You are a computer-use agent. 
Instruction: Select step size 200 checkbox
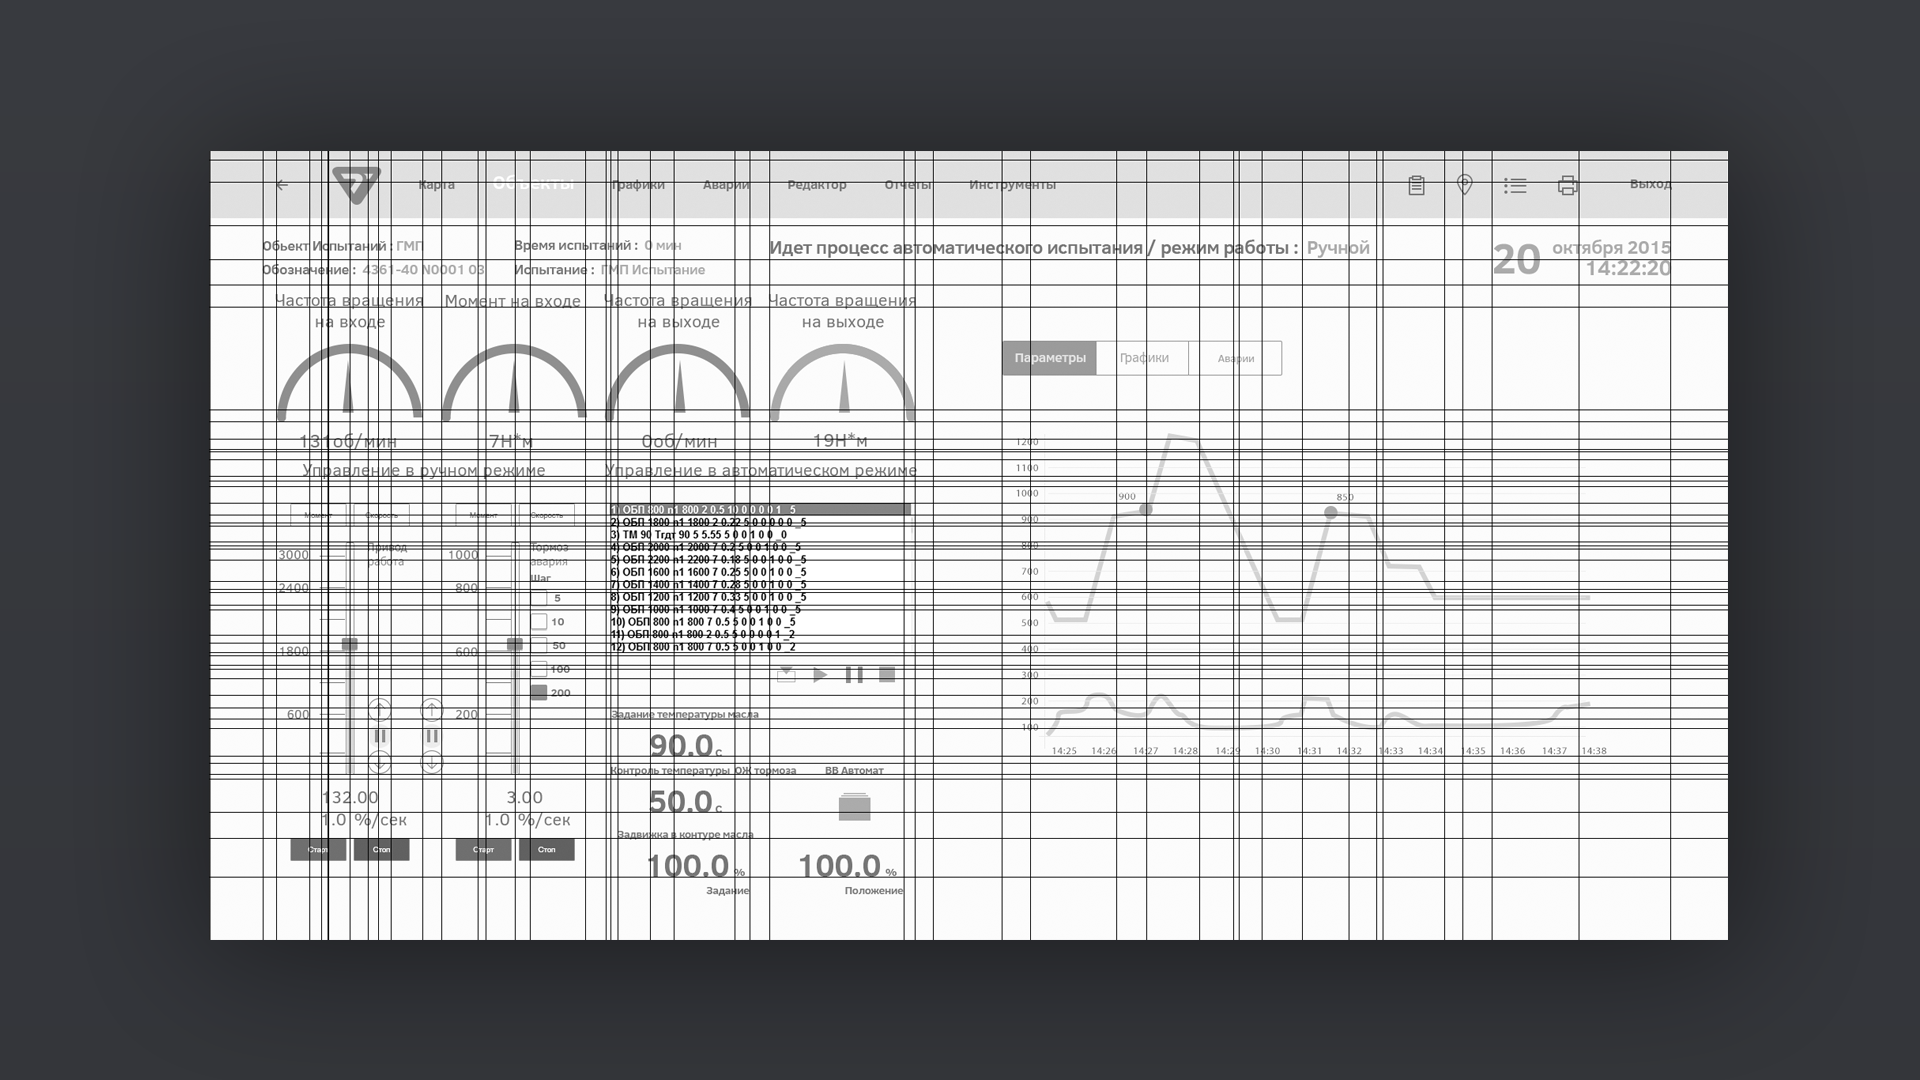(x=539, y=692)
